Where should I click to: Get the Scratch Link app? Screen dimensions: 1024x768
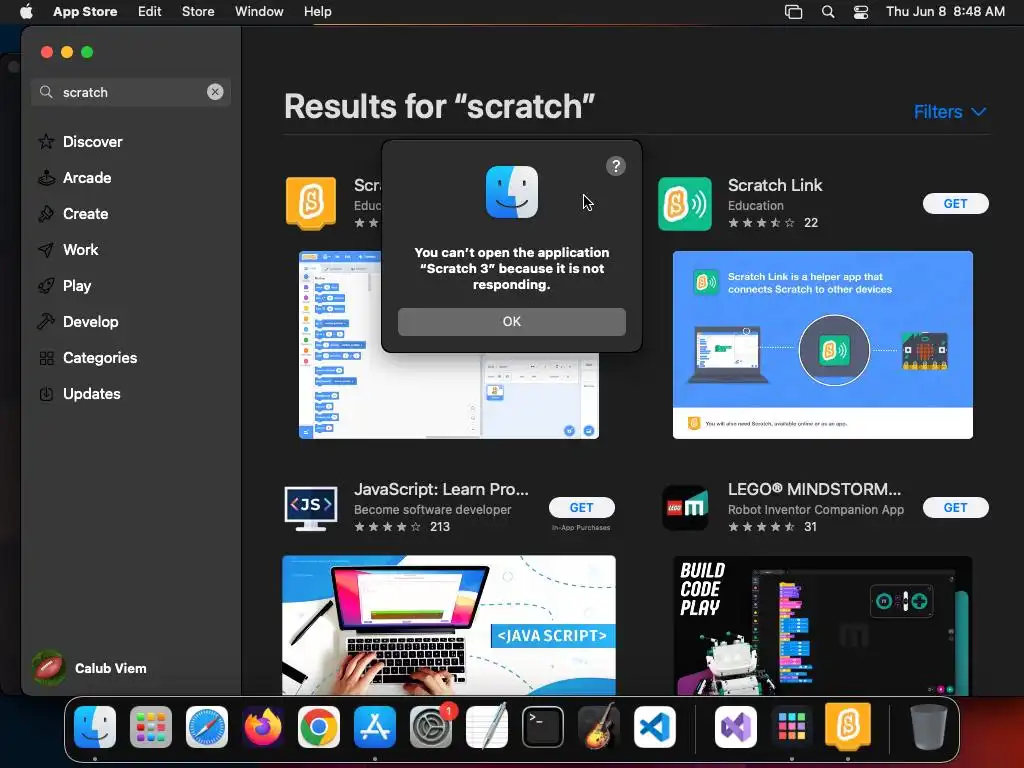(x=955, y=203)
